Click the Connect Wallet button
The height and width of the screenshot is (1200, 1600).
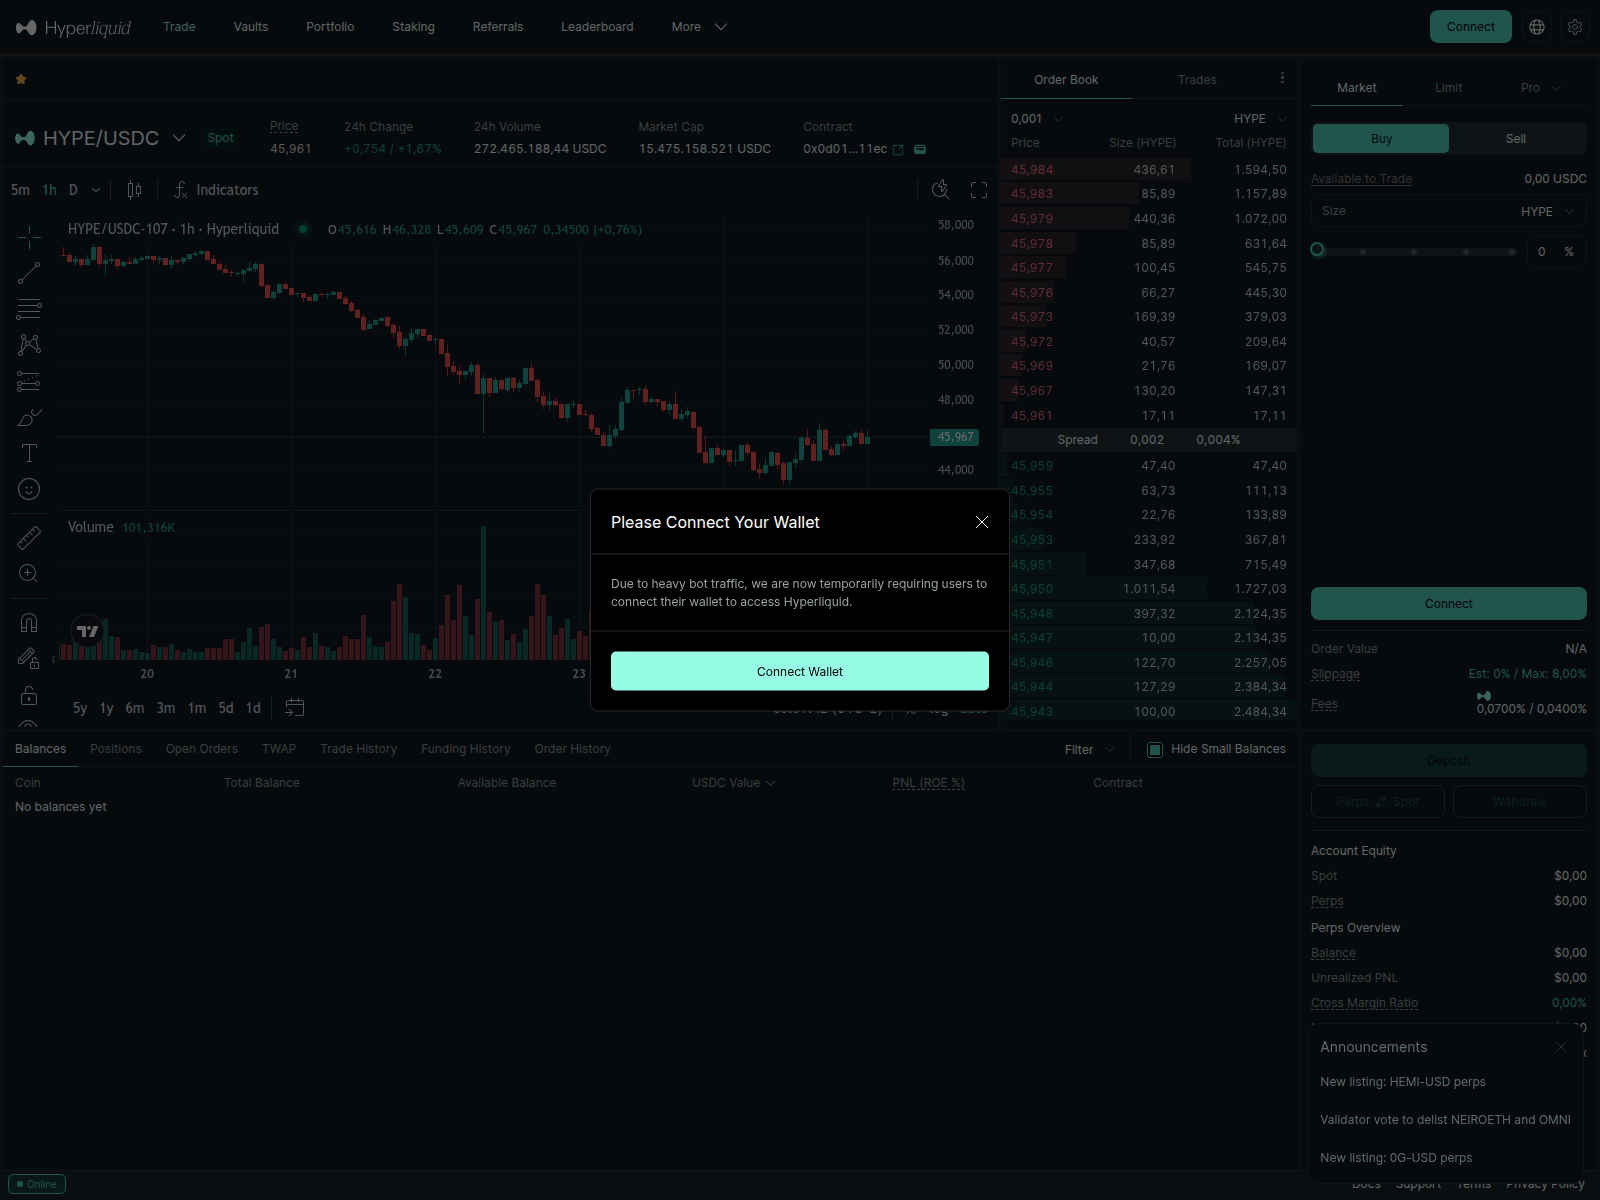point(800,671)
